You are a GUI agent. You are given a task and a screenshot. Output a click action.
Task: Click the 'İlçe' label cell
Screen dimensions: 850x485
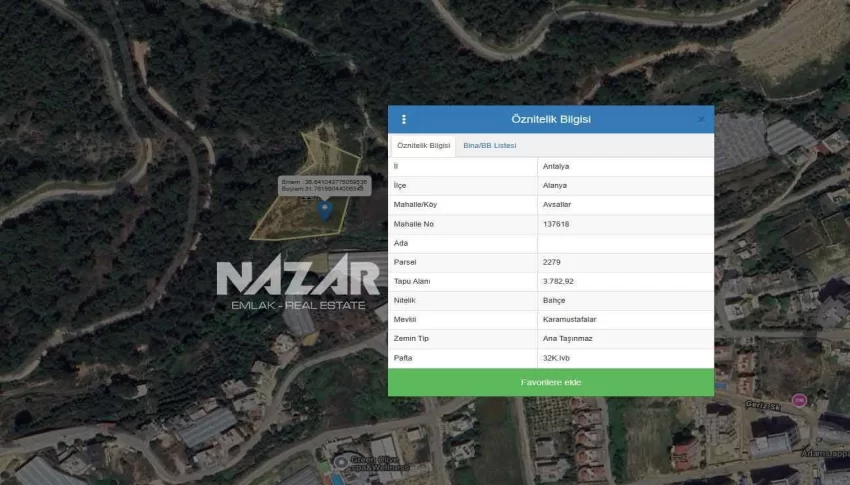(x=463, y=185)
